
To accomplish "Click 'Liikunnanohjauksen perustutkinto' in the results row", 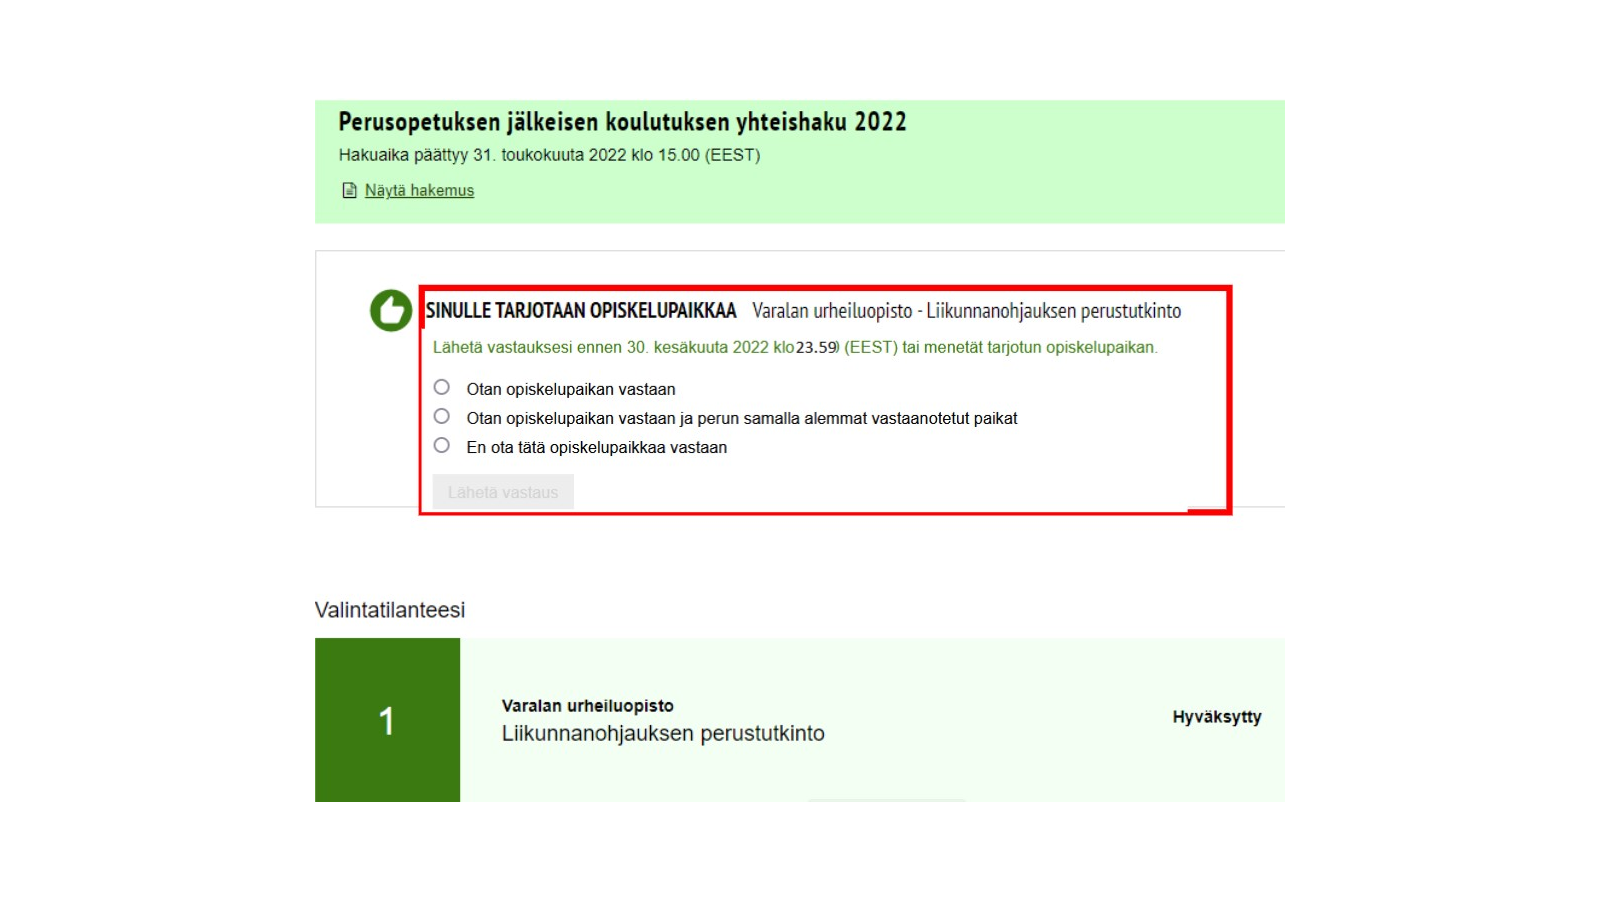I will tap(663, 734).
